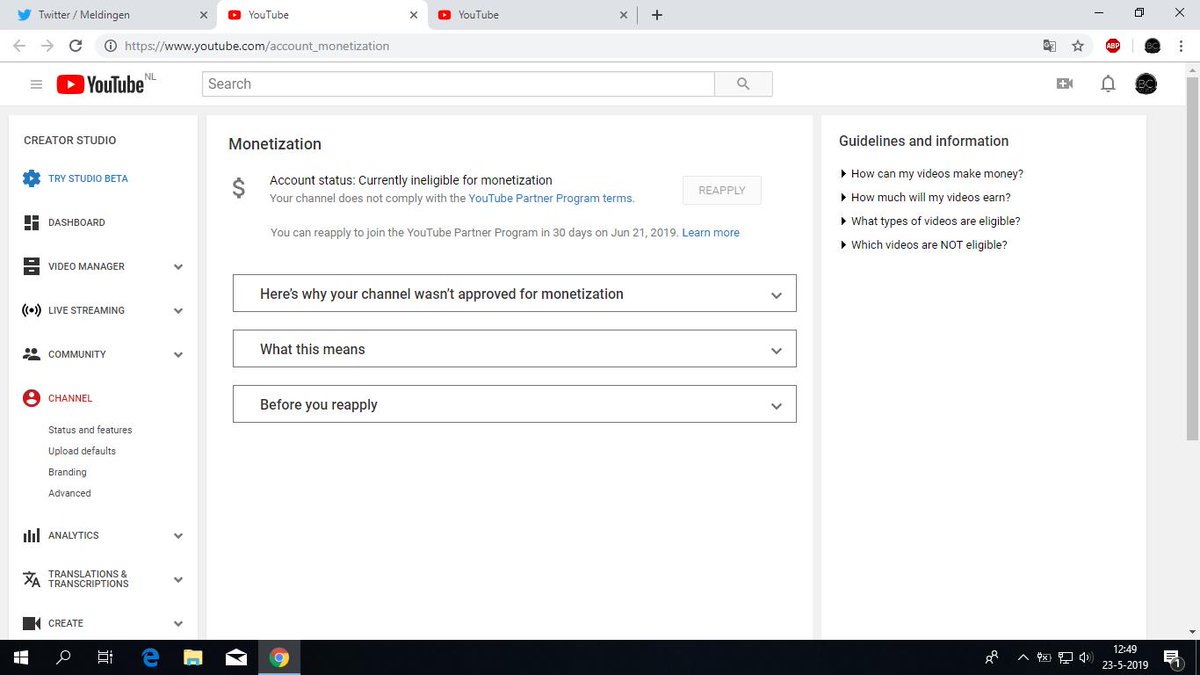Click the REAPPLY button
The height and width of the screenshot is (675, 1200).
(722, 190)
